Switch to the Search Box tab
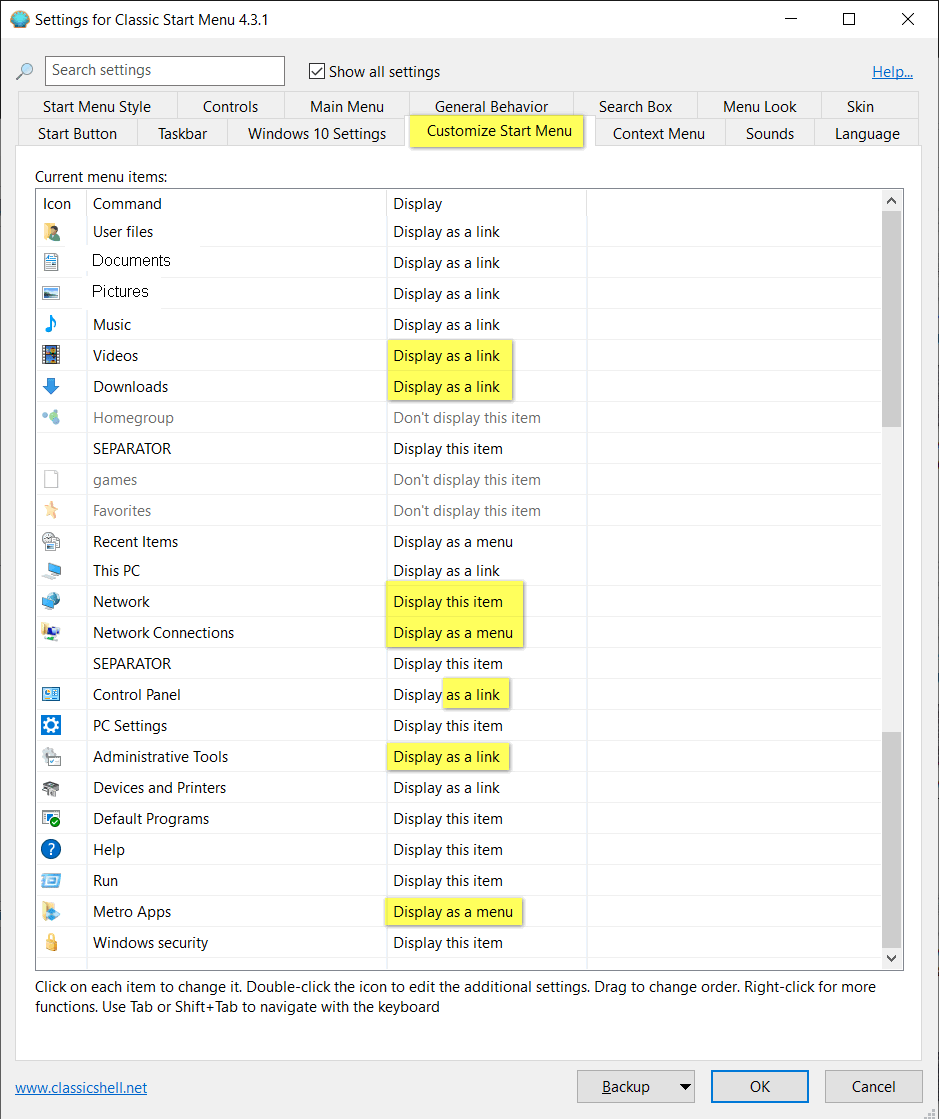This screenshot has height=1119, width=939. (635, 106)
